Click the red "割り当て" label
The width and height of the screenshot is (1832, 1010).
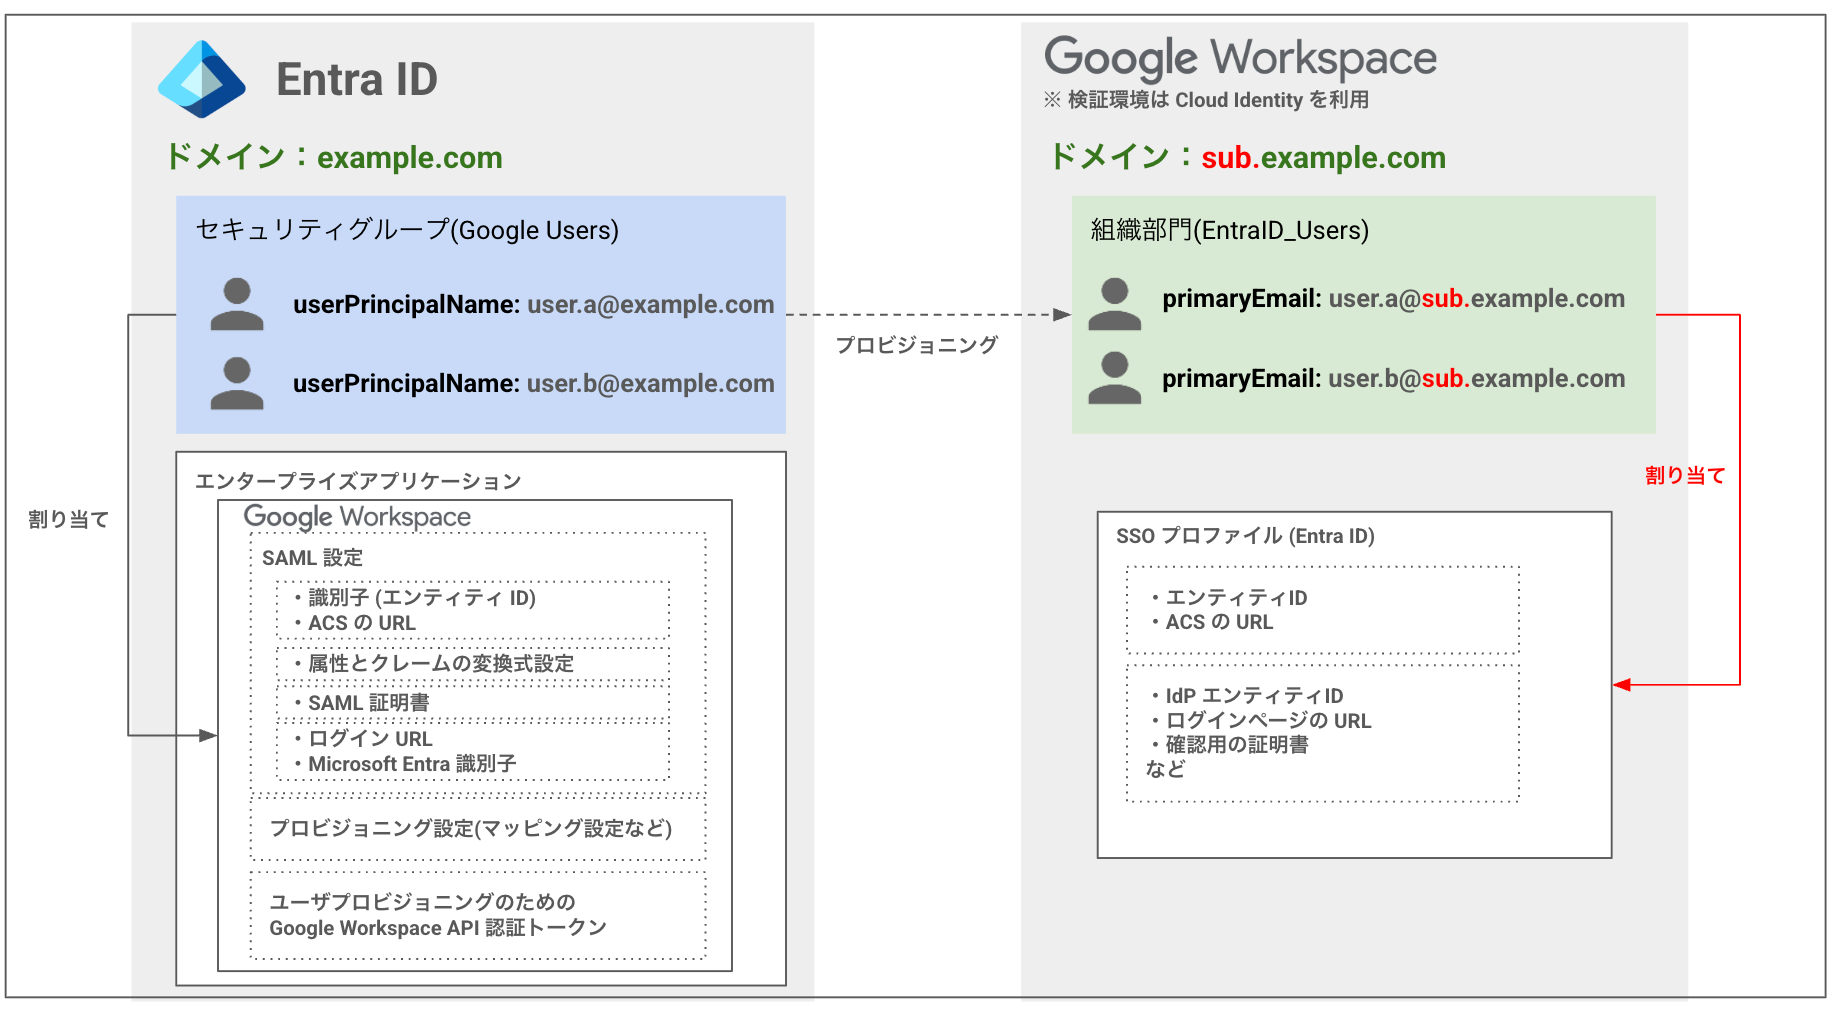coord(1685,475)
